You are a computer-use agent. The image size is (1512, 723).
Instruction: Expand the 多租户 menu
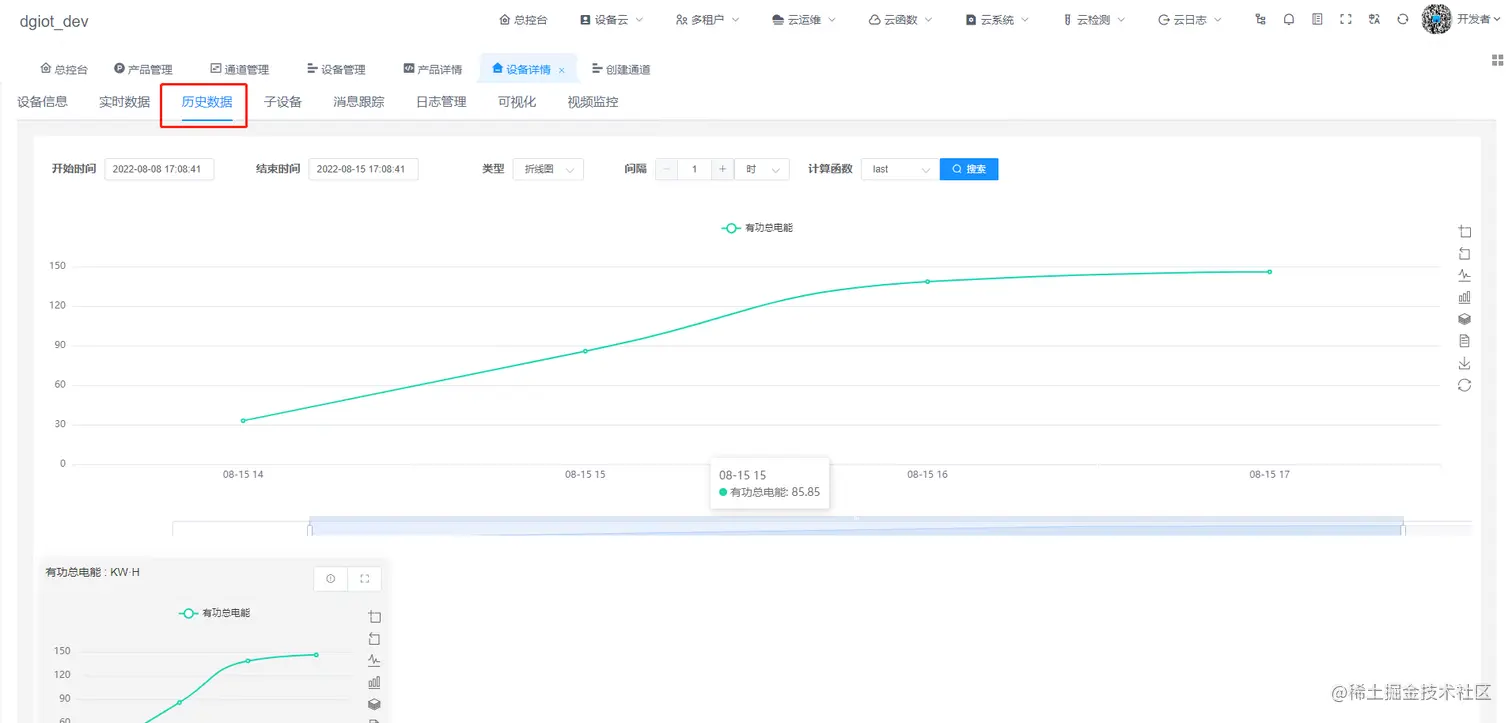tap(707, 19)
